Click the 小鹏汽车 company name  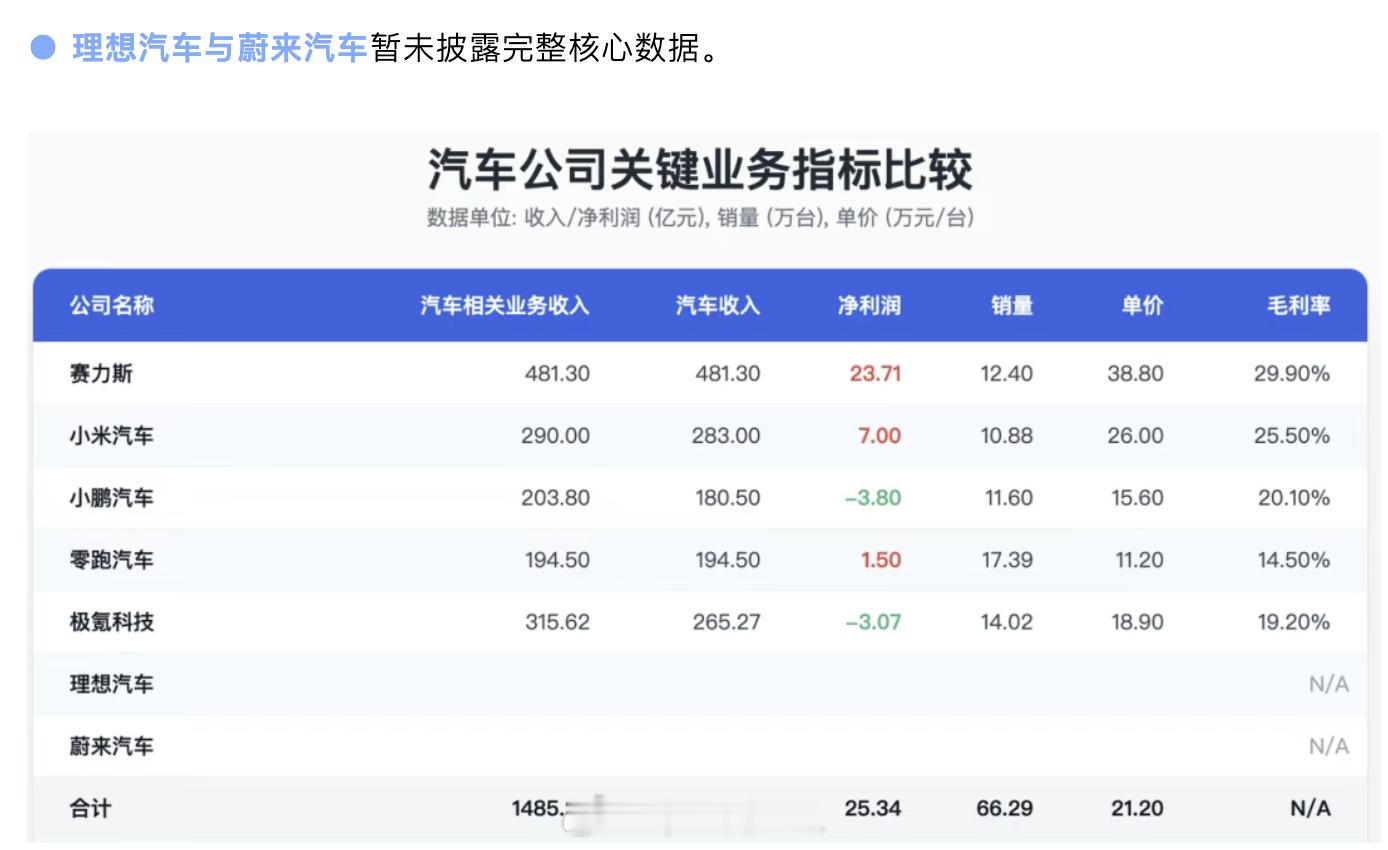(x=112, y=498)
